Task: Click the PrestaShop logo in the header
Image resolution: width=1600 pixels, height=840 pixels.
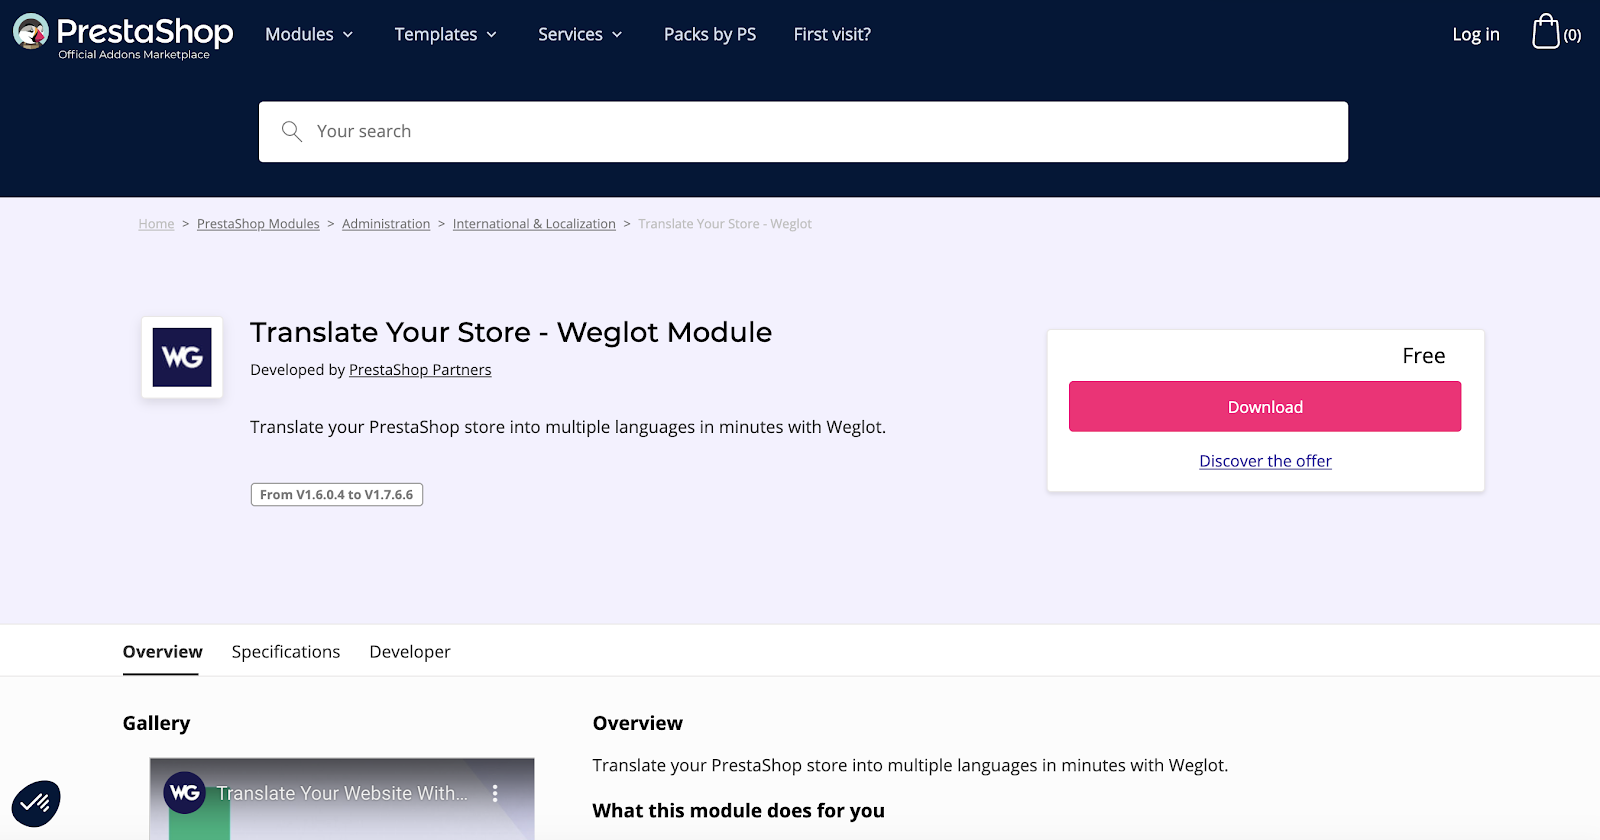Action: point(123,37)
